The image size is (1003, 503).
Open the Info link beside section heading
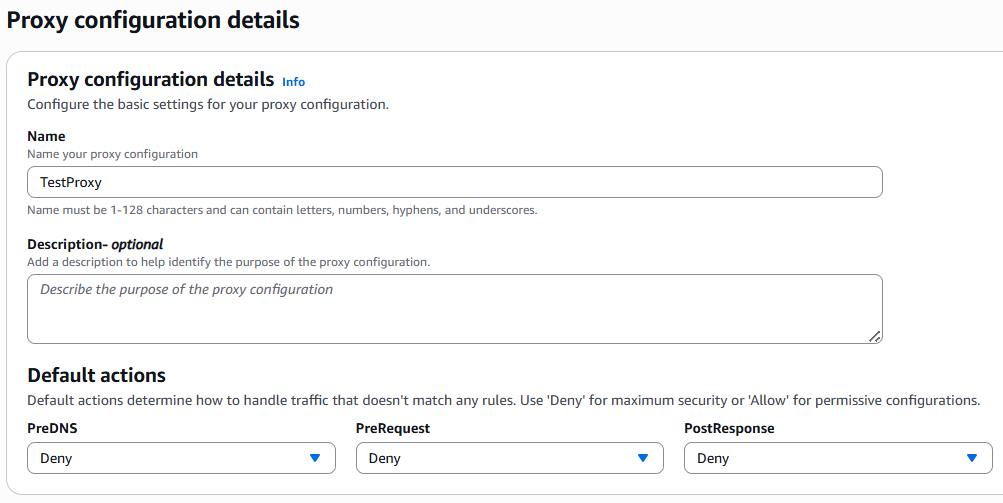click(293, 82)
